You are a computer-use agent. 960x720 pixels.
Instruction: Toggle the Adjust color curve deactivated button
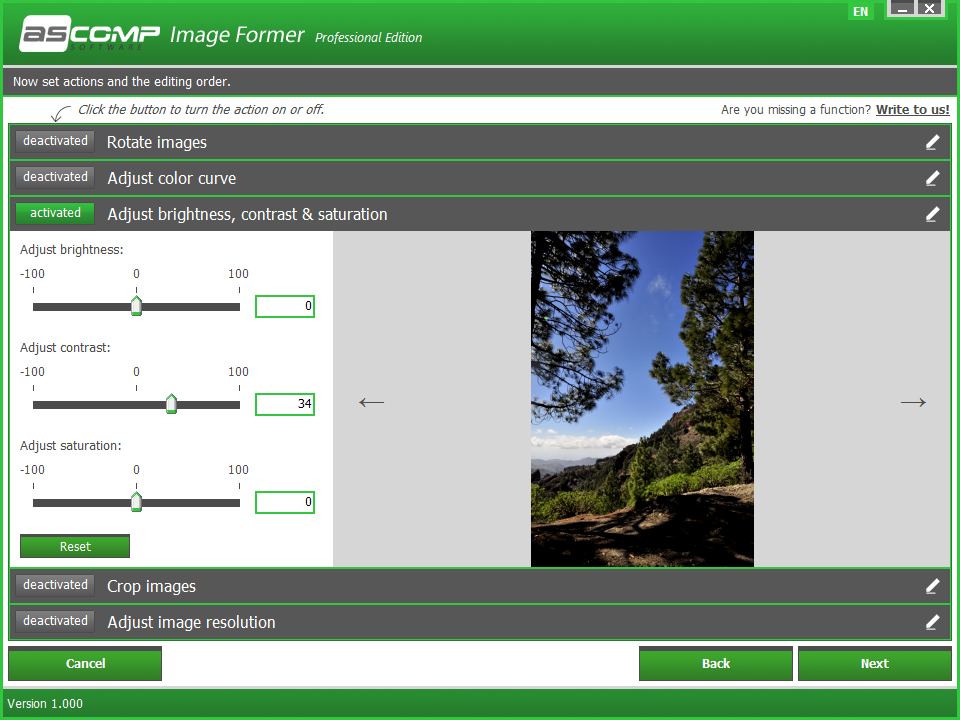click(x=55, y=177)
